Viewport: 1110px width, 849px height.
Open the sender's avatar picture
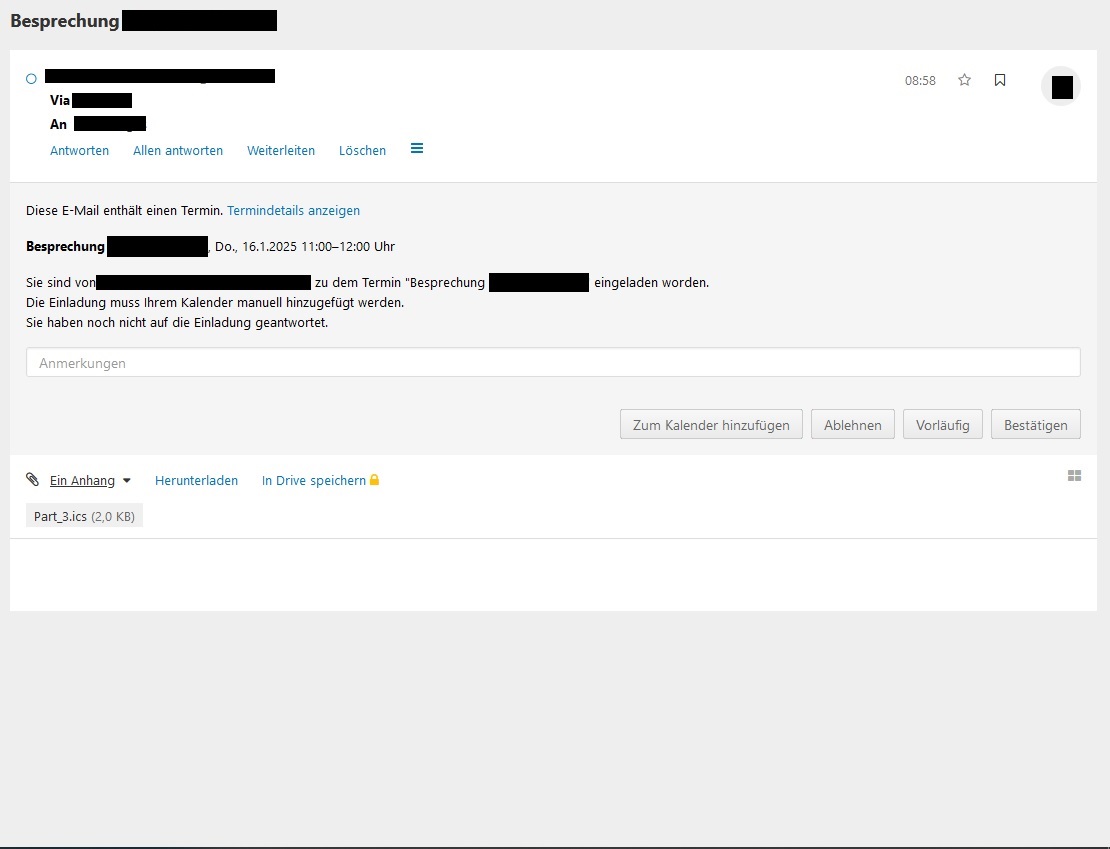click(x=1060, y=86)
